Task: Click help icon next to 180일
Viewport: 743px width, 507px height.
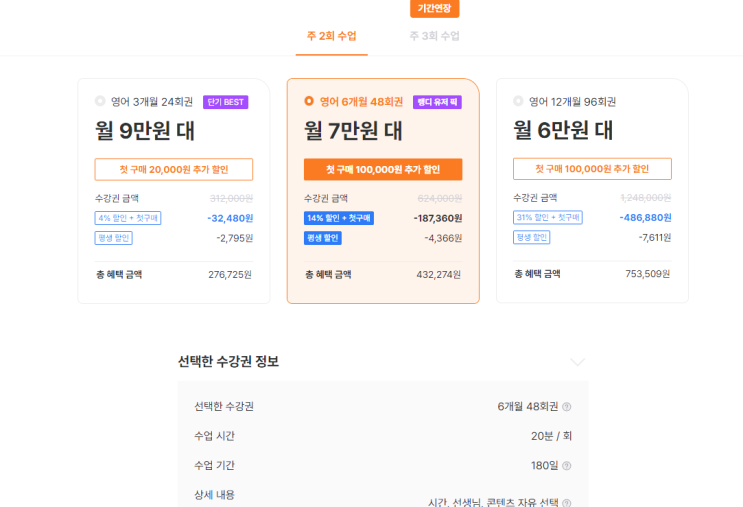Action: click(x=566, y=466)
